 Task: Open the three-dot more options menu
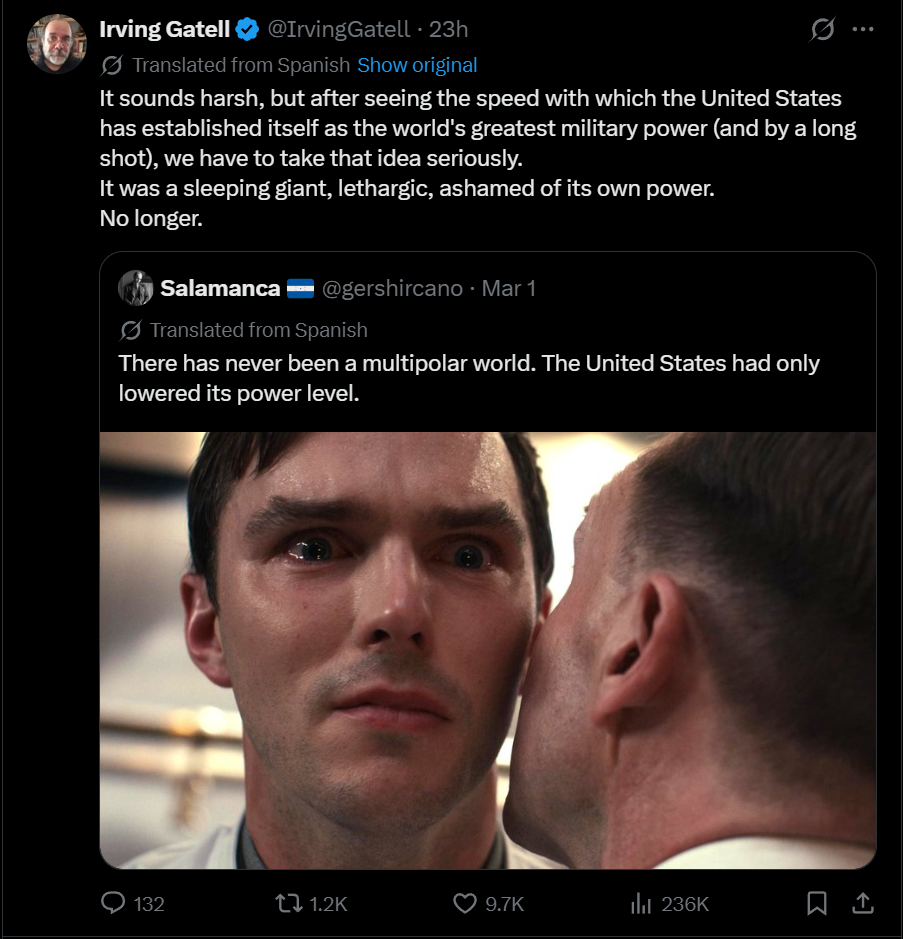point(863,30)
